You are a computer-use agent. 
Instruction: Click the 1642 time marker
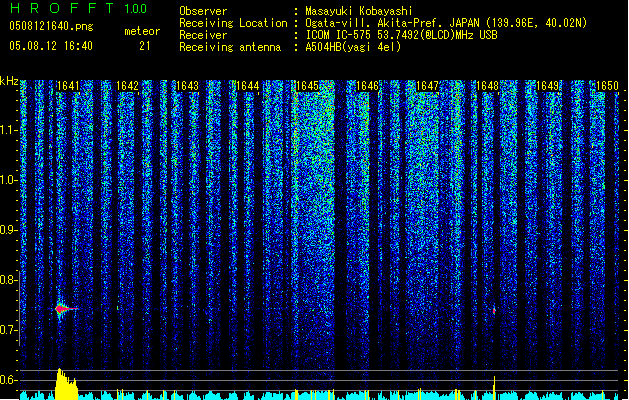128,86
